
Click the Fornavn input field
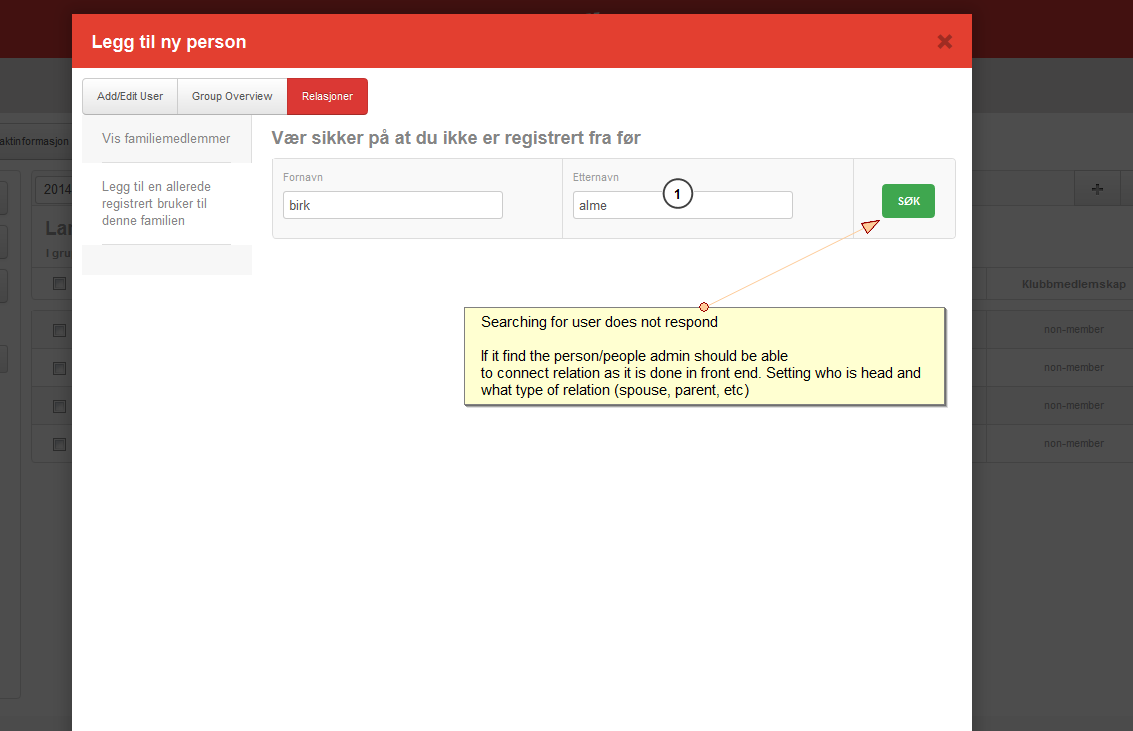[x=392, y=205]
